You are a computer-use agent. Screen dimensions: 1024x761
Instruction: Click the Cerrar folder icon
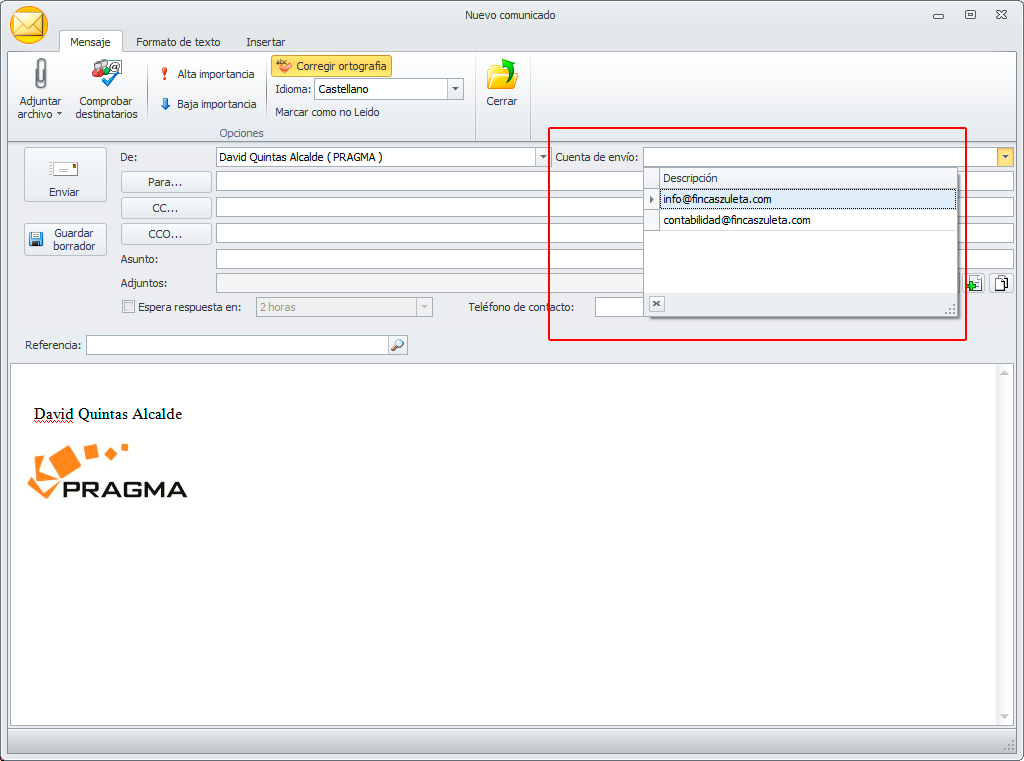[x=502, y=75]
